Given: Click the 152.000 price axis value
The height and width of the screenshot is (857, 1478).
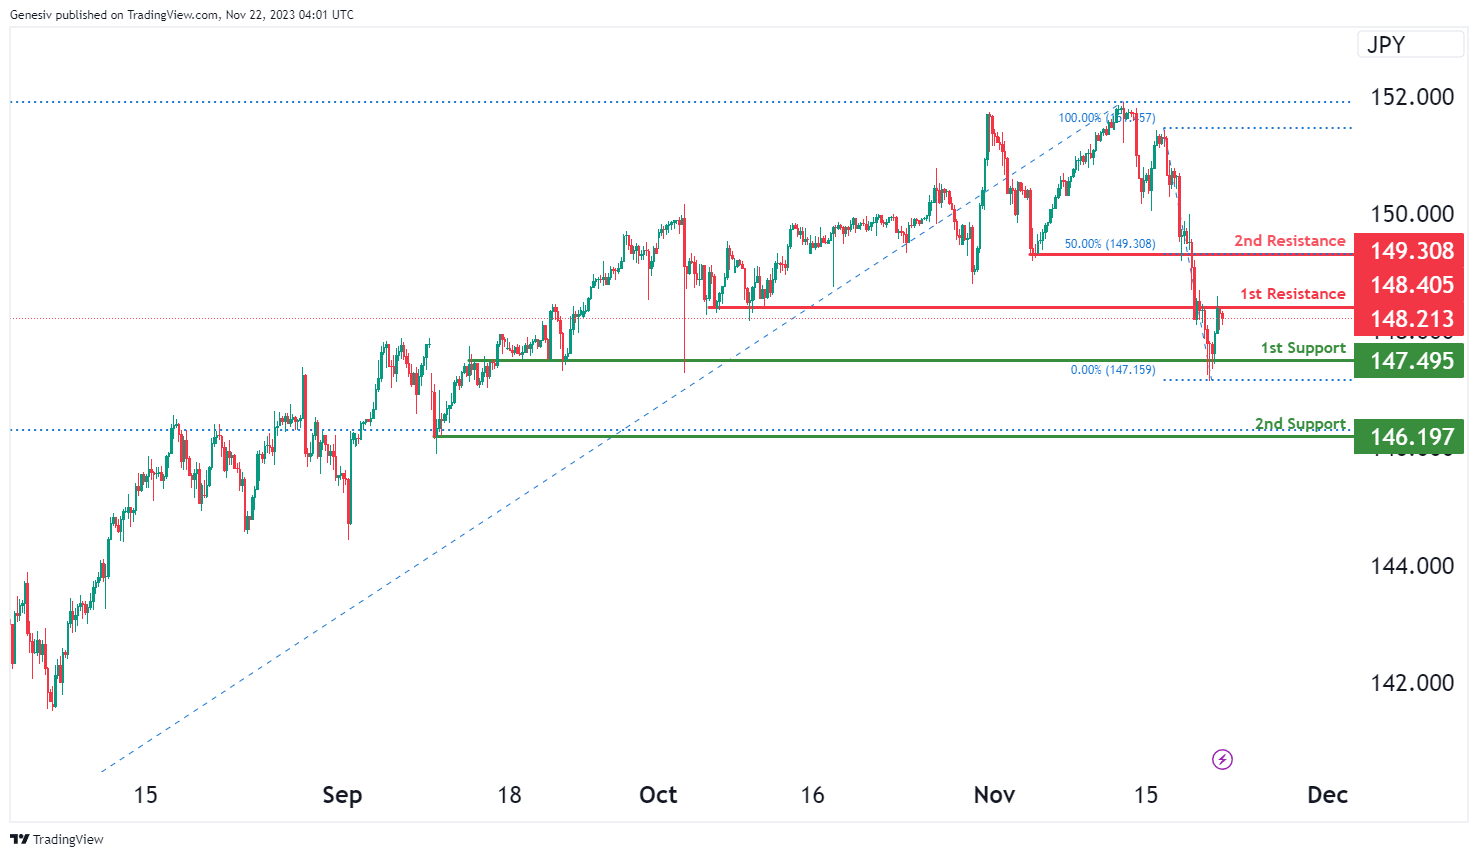Looking at the screenshot, I should pos(1411,97).
